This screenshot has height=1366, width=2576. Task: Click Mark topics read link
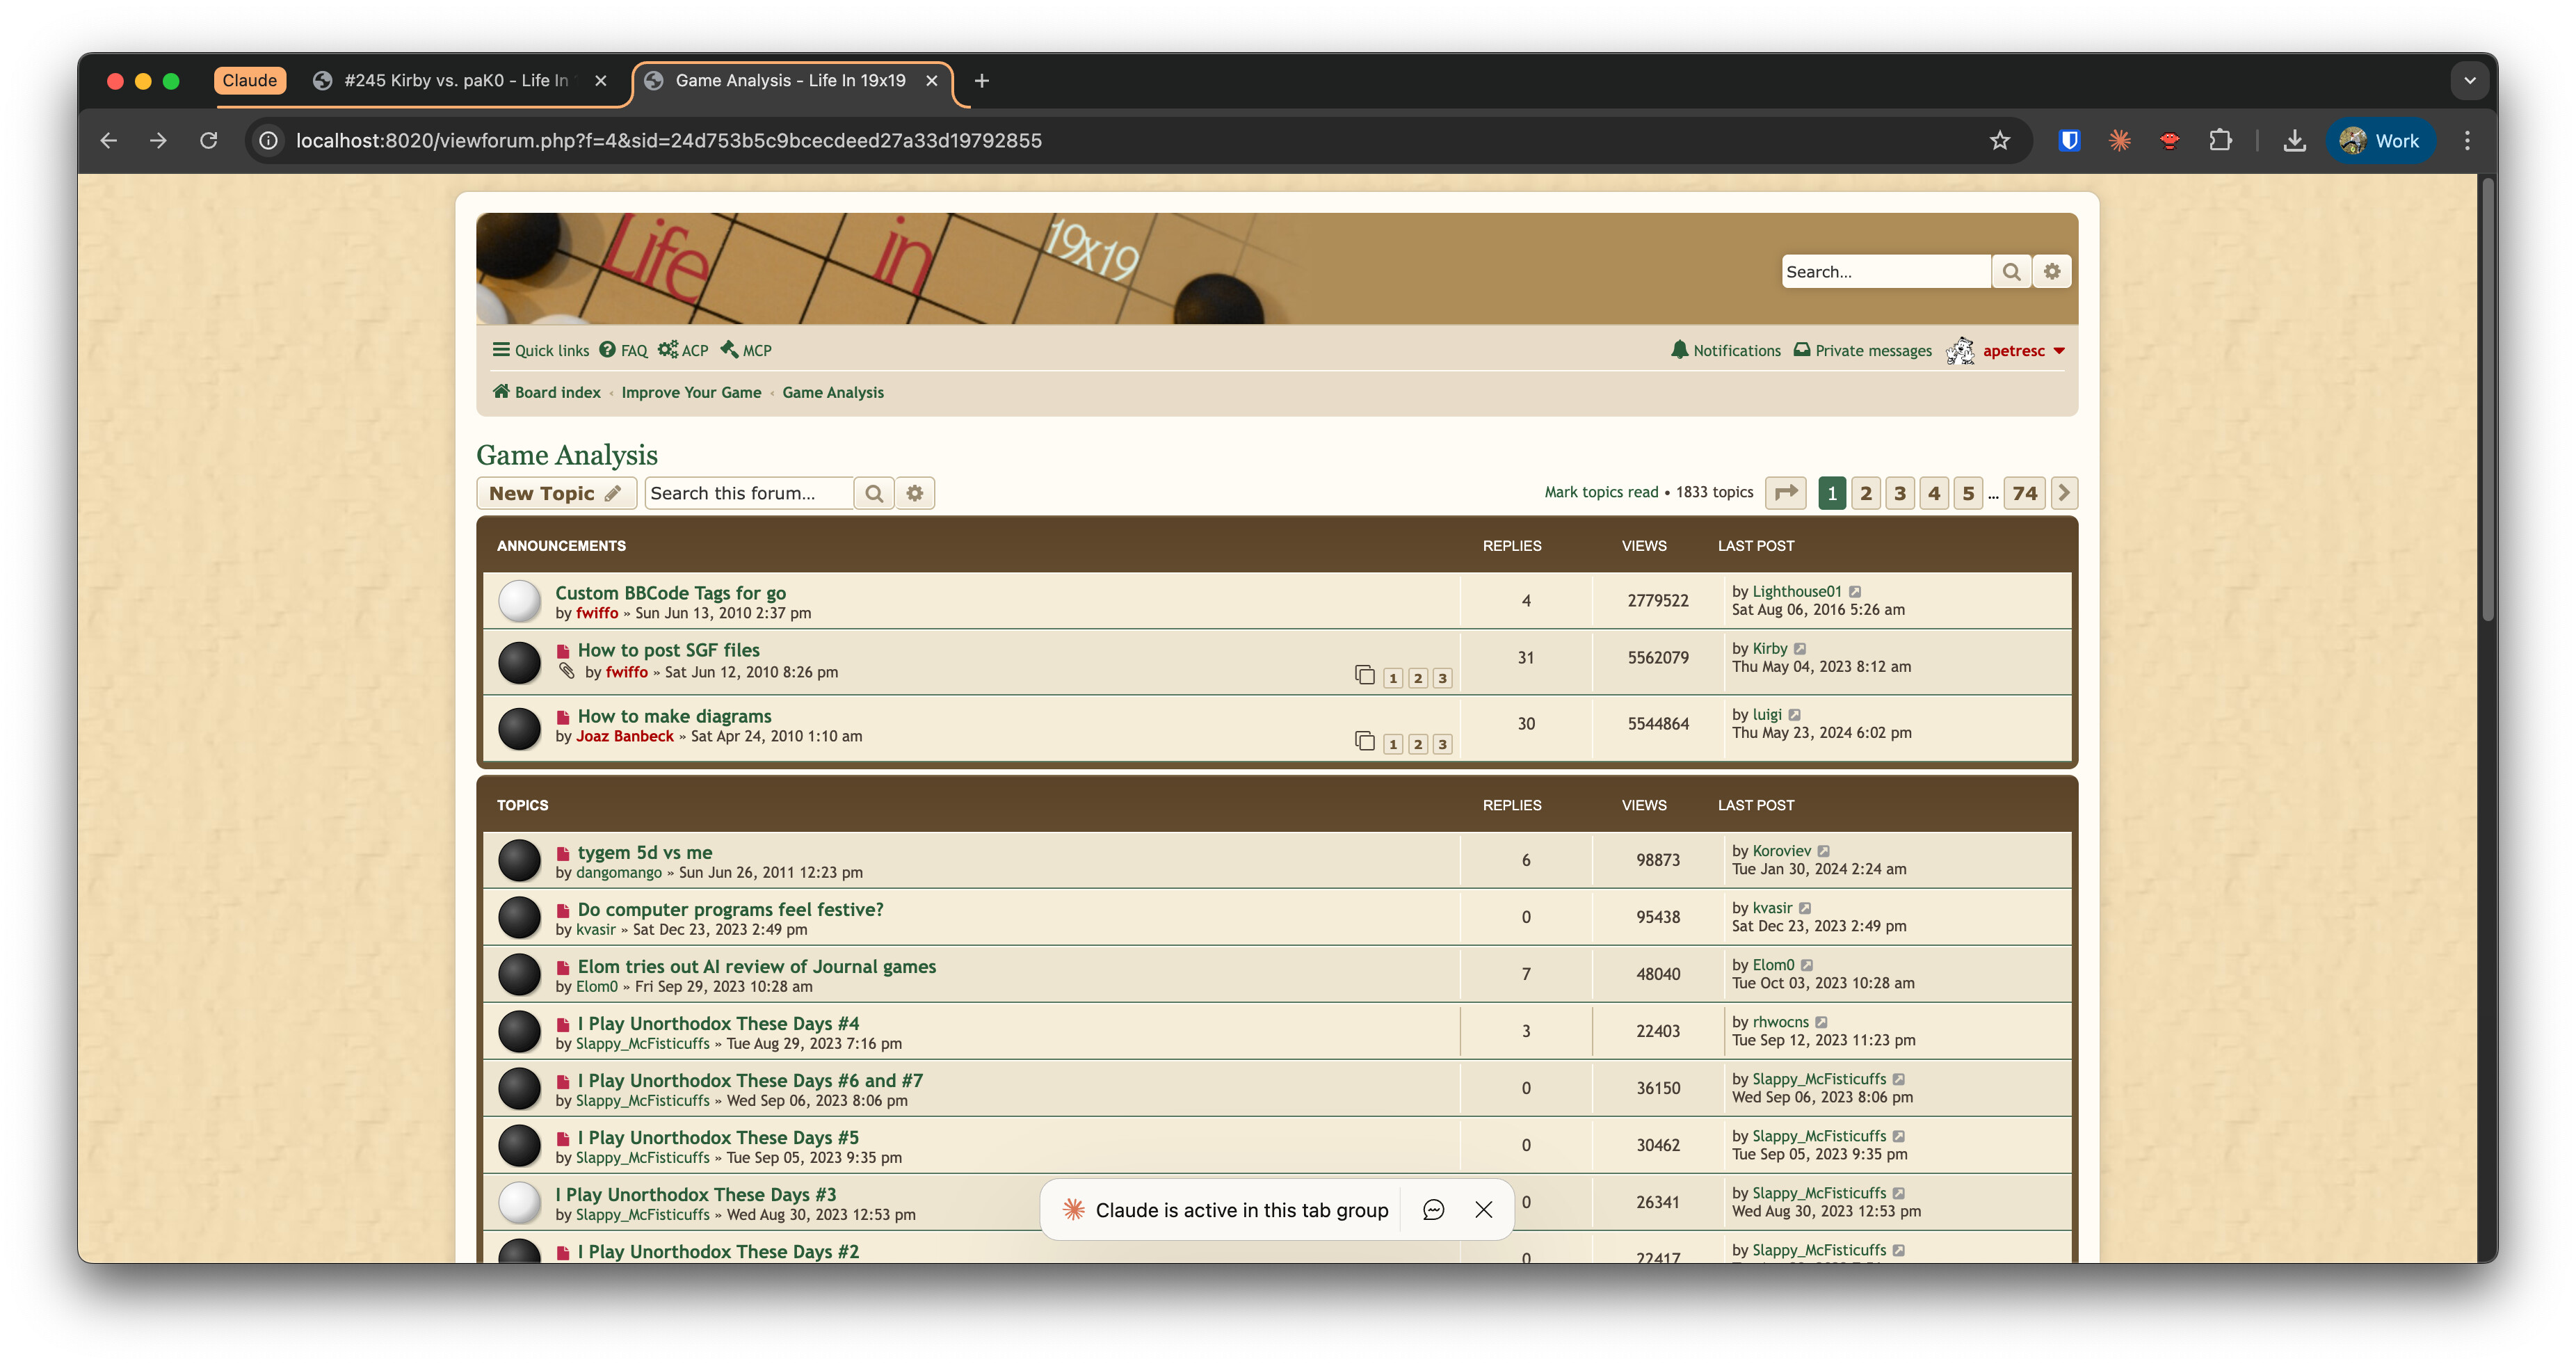[x=1600, y=492]
